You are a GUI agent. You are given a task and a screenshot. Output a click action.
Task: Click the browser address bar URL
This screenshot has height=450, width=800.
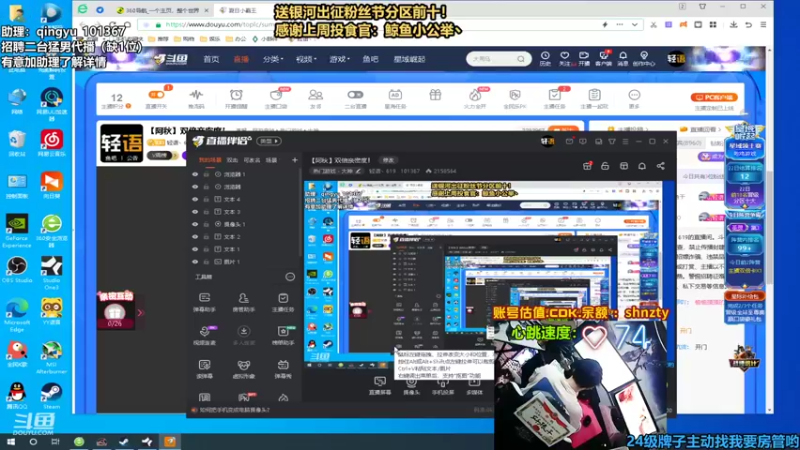(219, 24)
